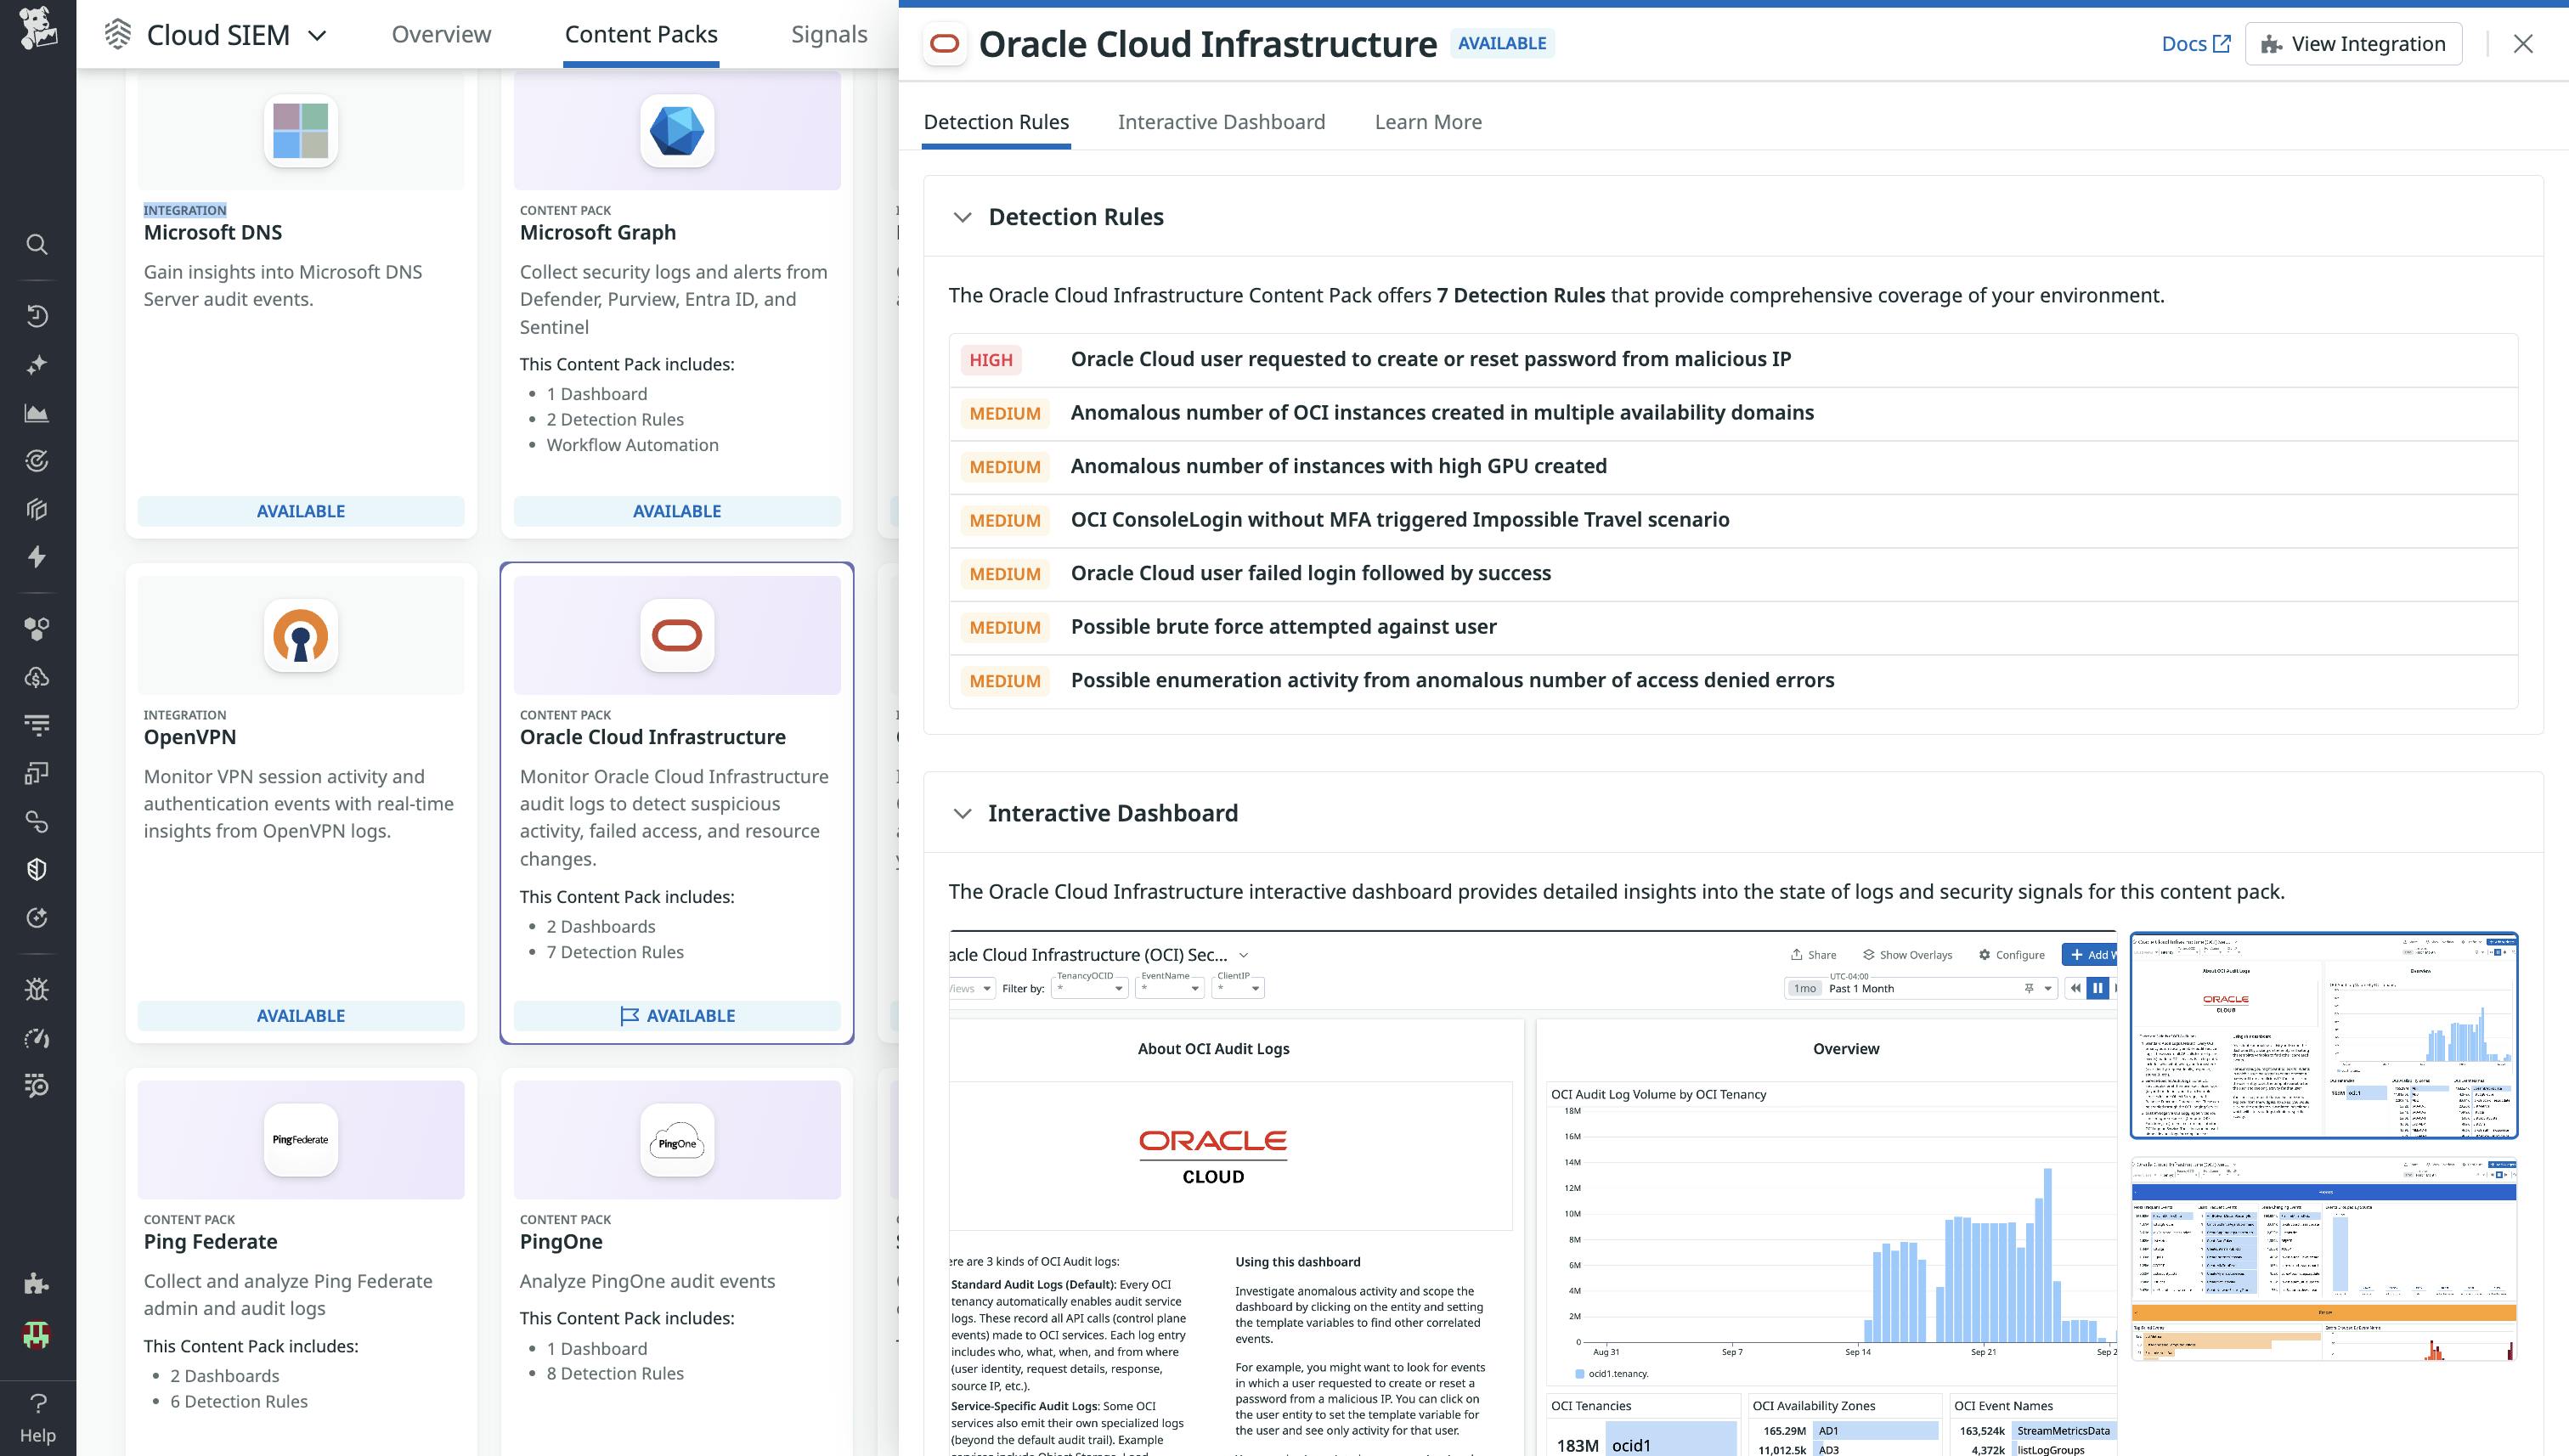Switch to the Interactive Dashboard tab
This screenshot has height=1456, width=2569.
(1221, 121)
